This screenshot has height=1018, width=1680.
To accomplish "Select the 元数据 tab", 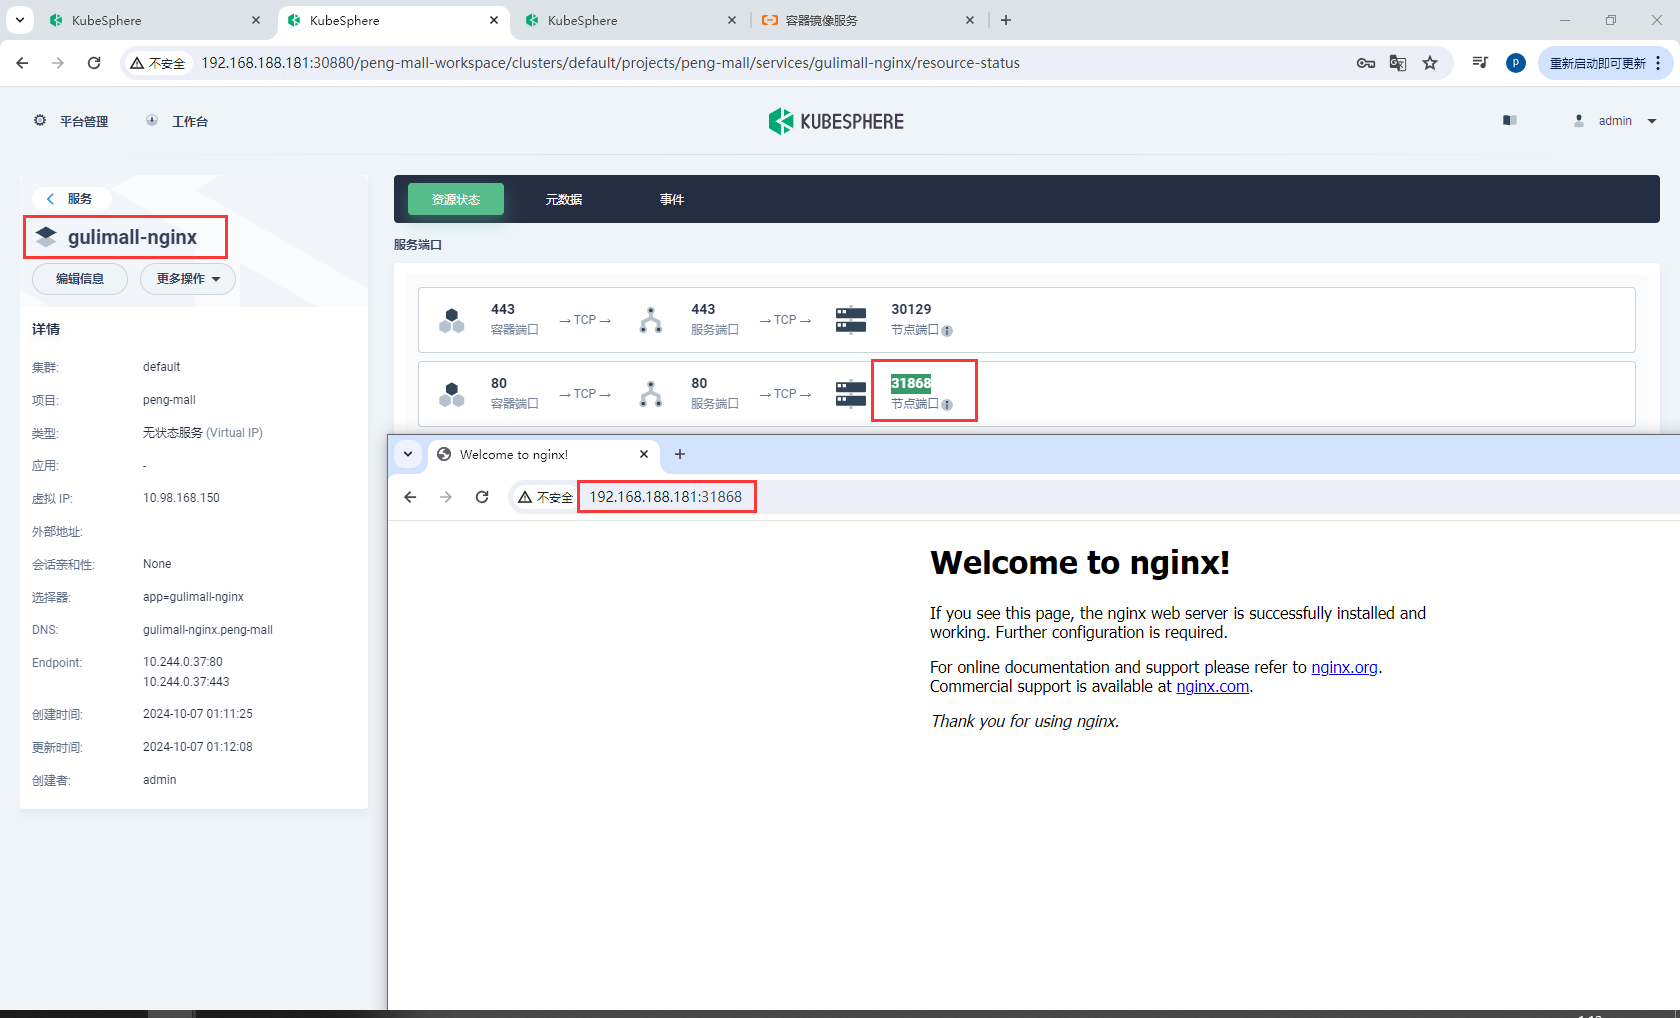I will point(564,199).
